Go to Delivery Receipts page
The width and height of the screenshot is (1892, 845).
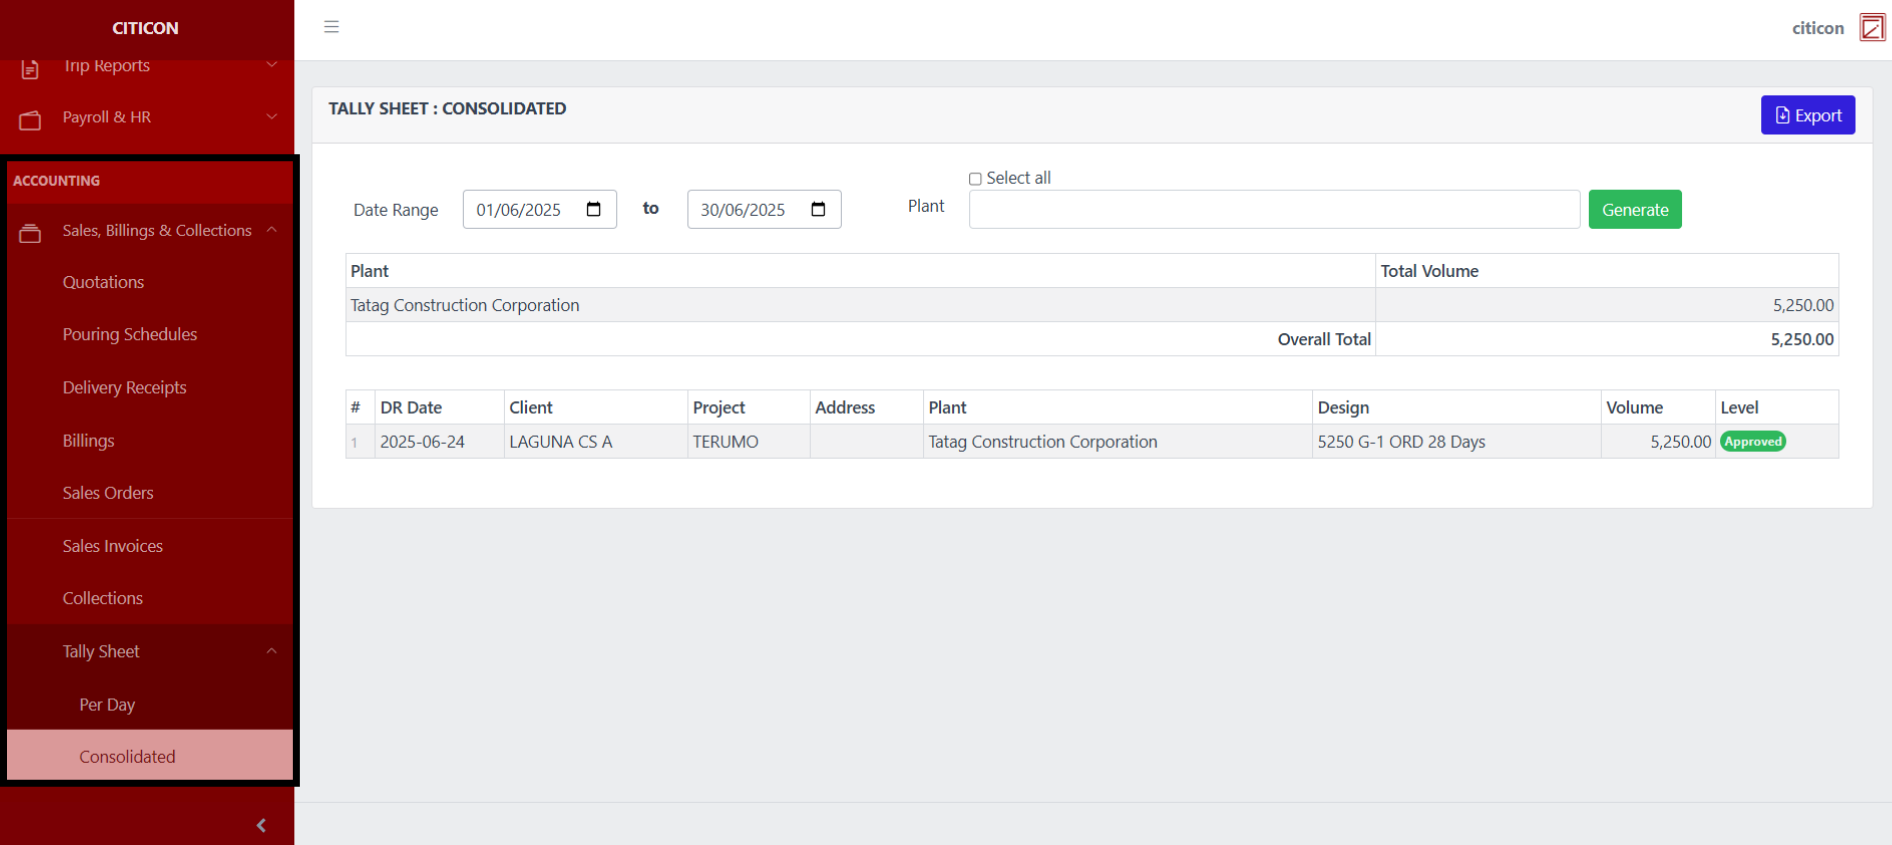pos(124,387)
